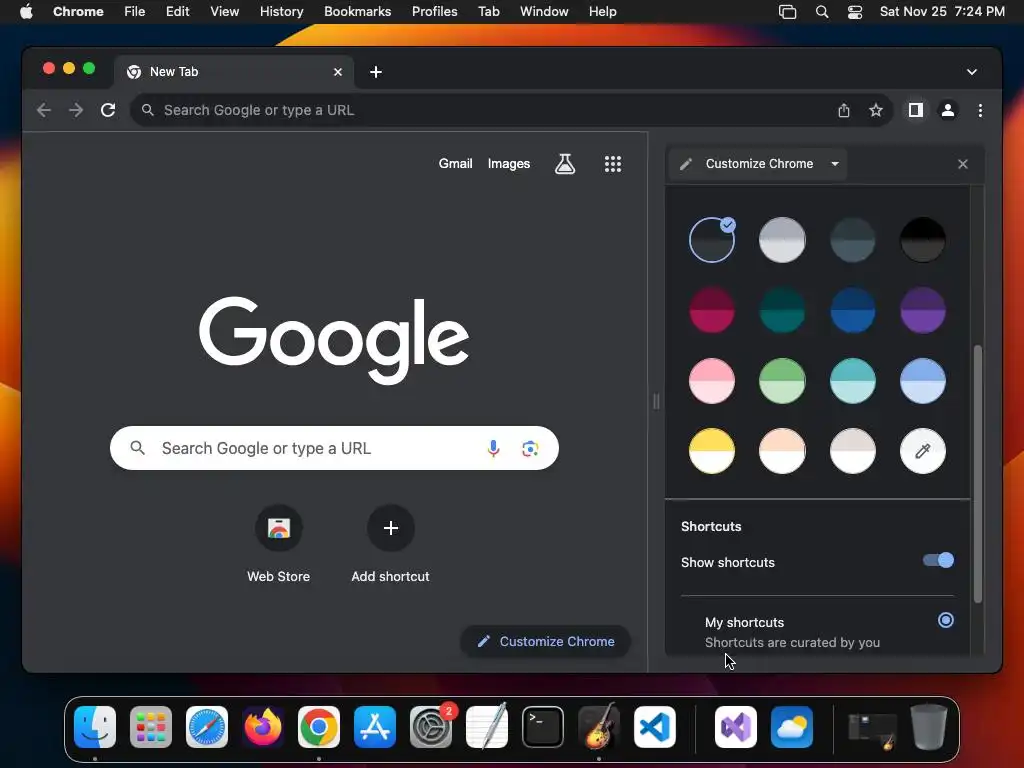1024x768 pixels.
Task: Search by image with Google Lens
Action: click(530, 448)
